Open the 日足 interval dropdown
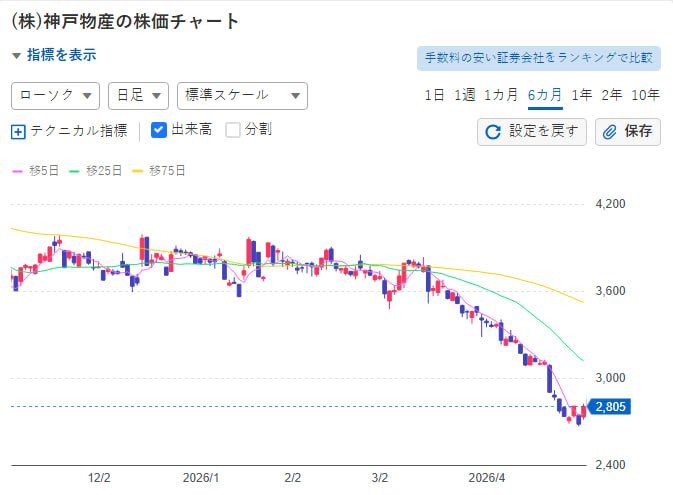The image size is (673, 495). coord(138,96)
